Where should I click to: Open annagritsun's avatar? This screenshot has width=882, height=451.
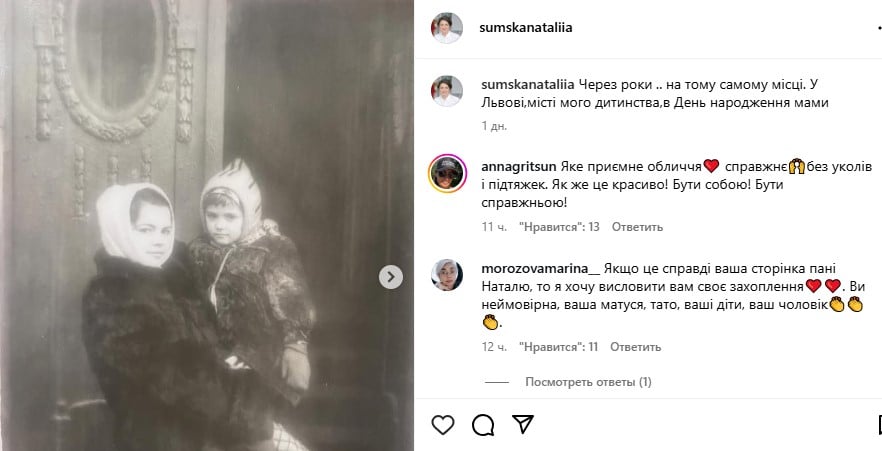pos(447,173)
